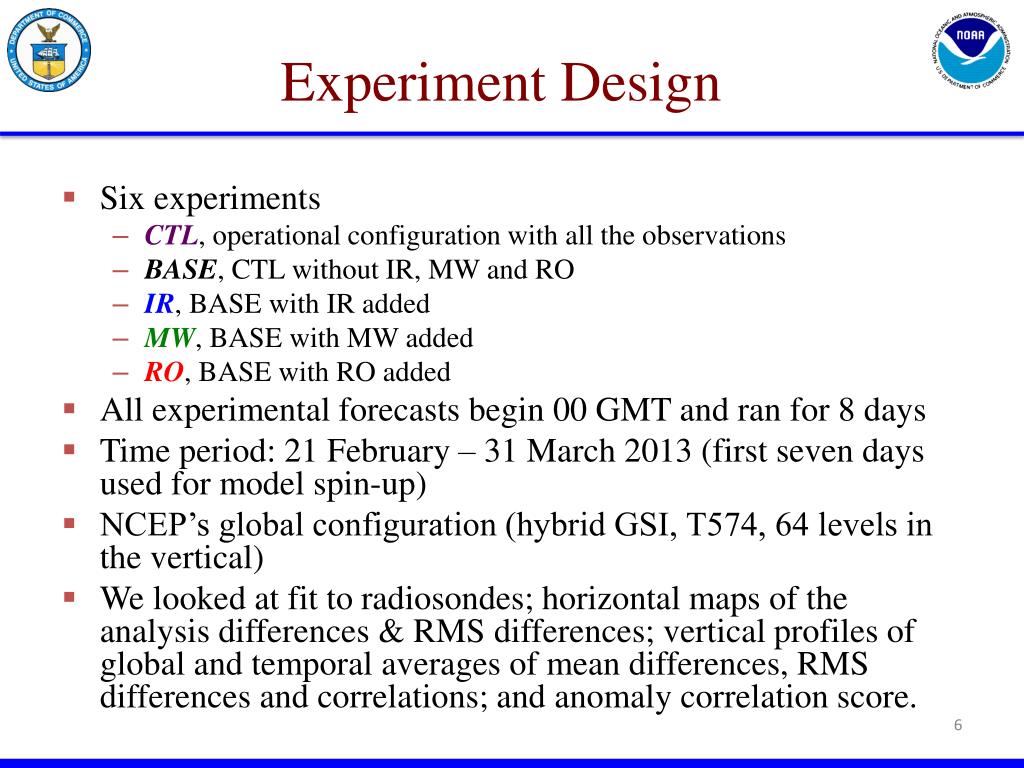
Task: Click "analysis differences & RMS differences" line
Action: coord(507,632)
